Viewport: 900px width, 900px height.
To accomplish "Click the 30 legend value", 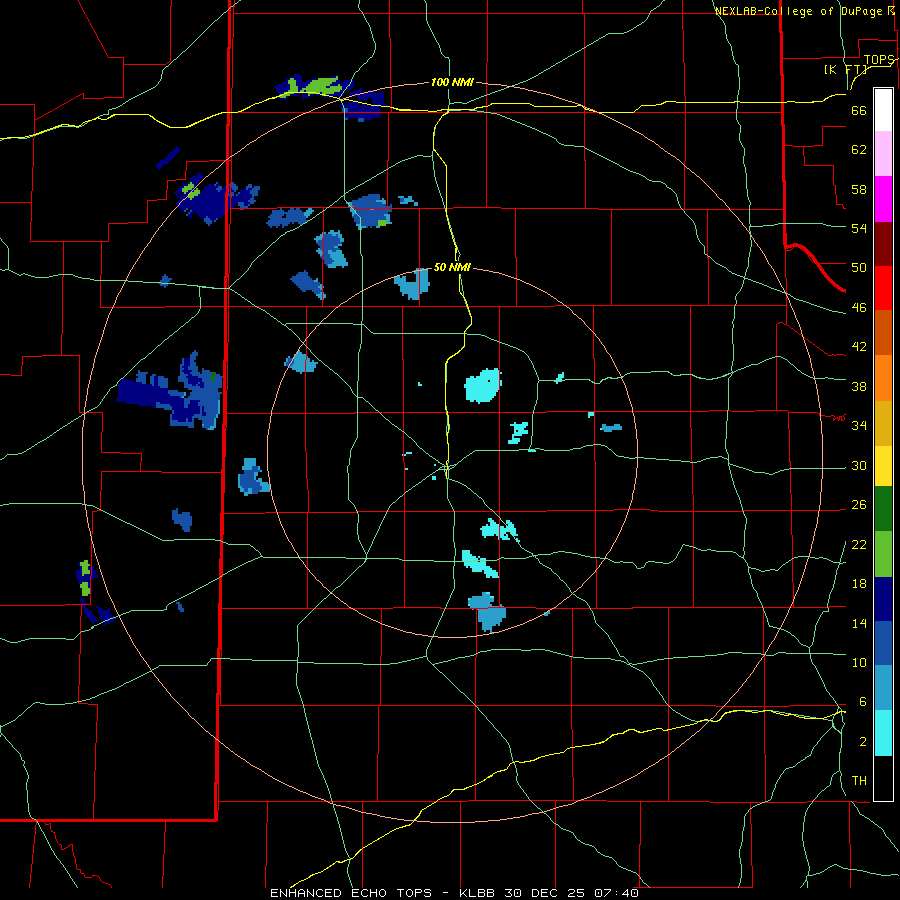I will coord(859,465).
